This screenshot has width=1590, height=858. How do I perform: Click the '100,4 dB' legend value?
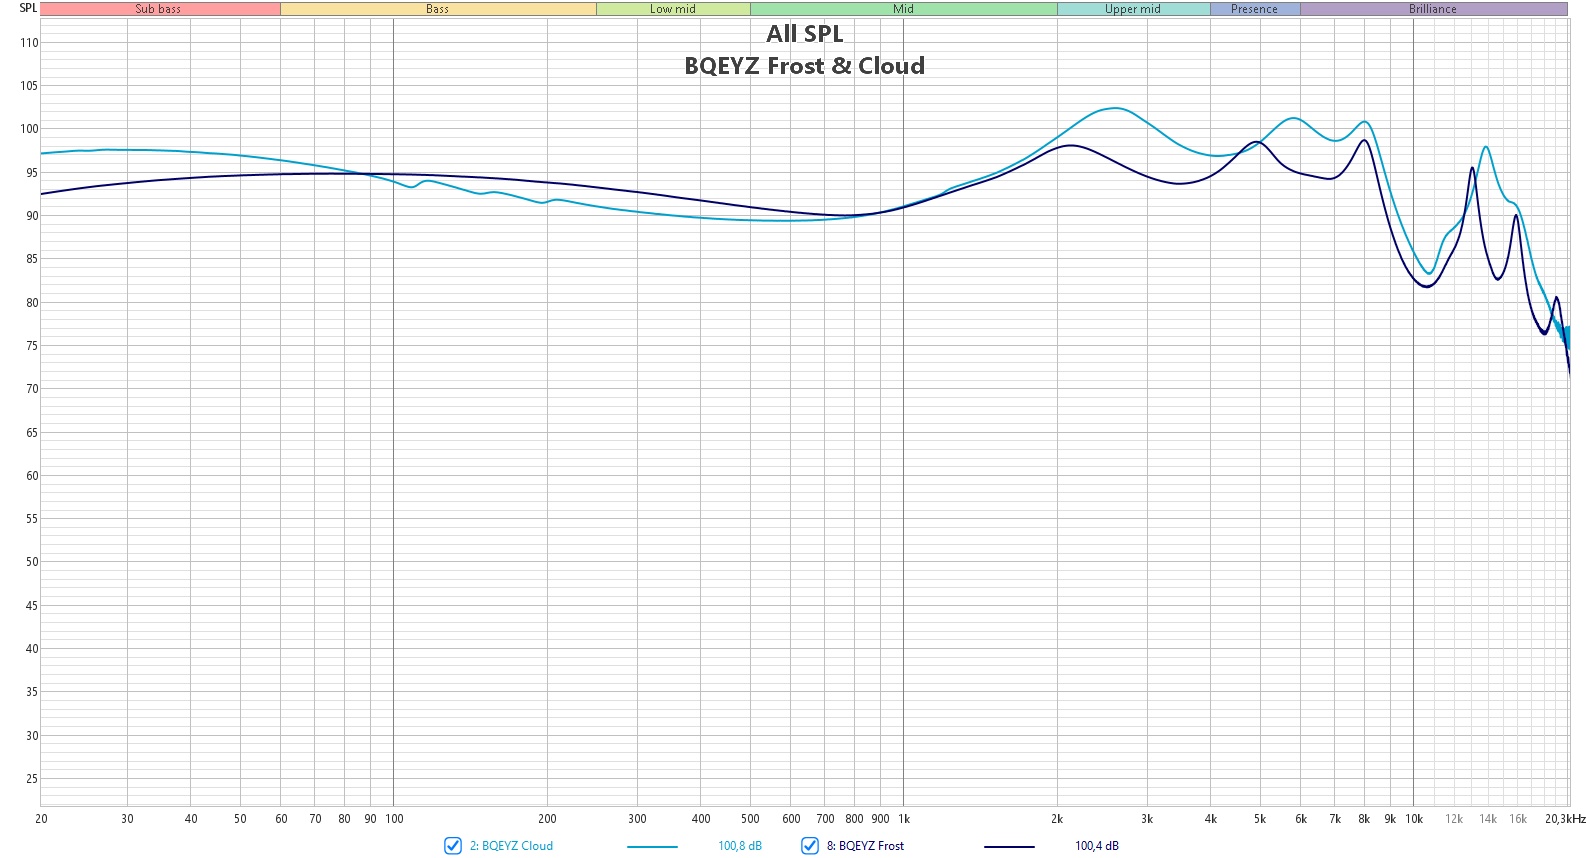pyautogui.click(x=1097, y=846)
